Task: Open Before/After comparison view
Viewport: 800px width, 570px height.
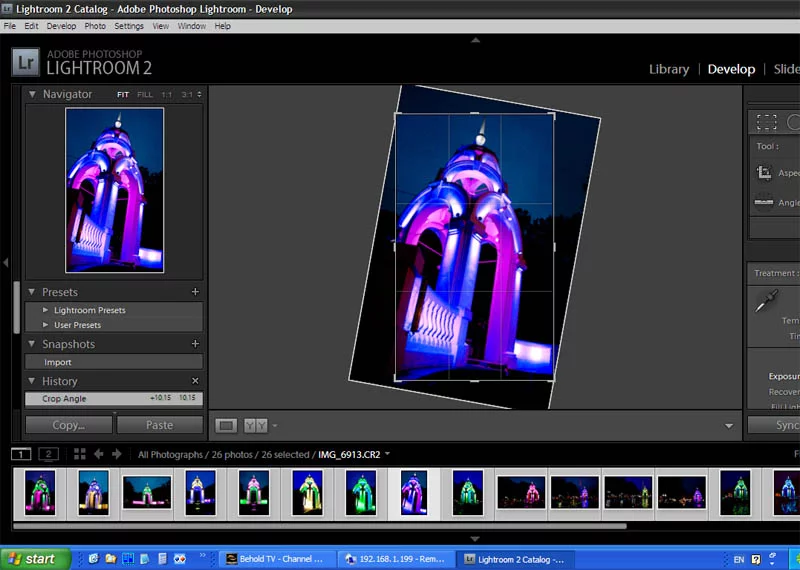Action: pos(255,425)
